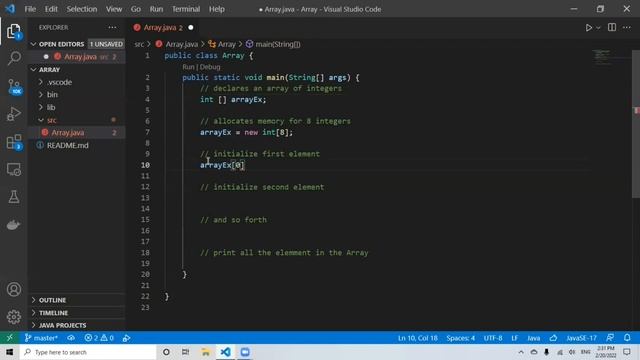The image size is (640, 360).
Task: Open README.md in the explorer
Action: coord(67,145)
